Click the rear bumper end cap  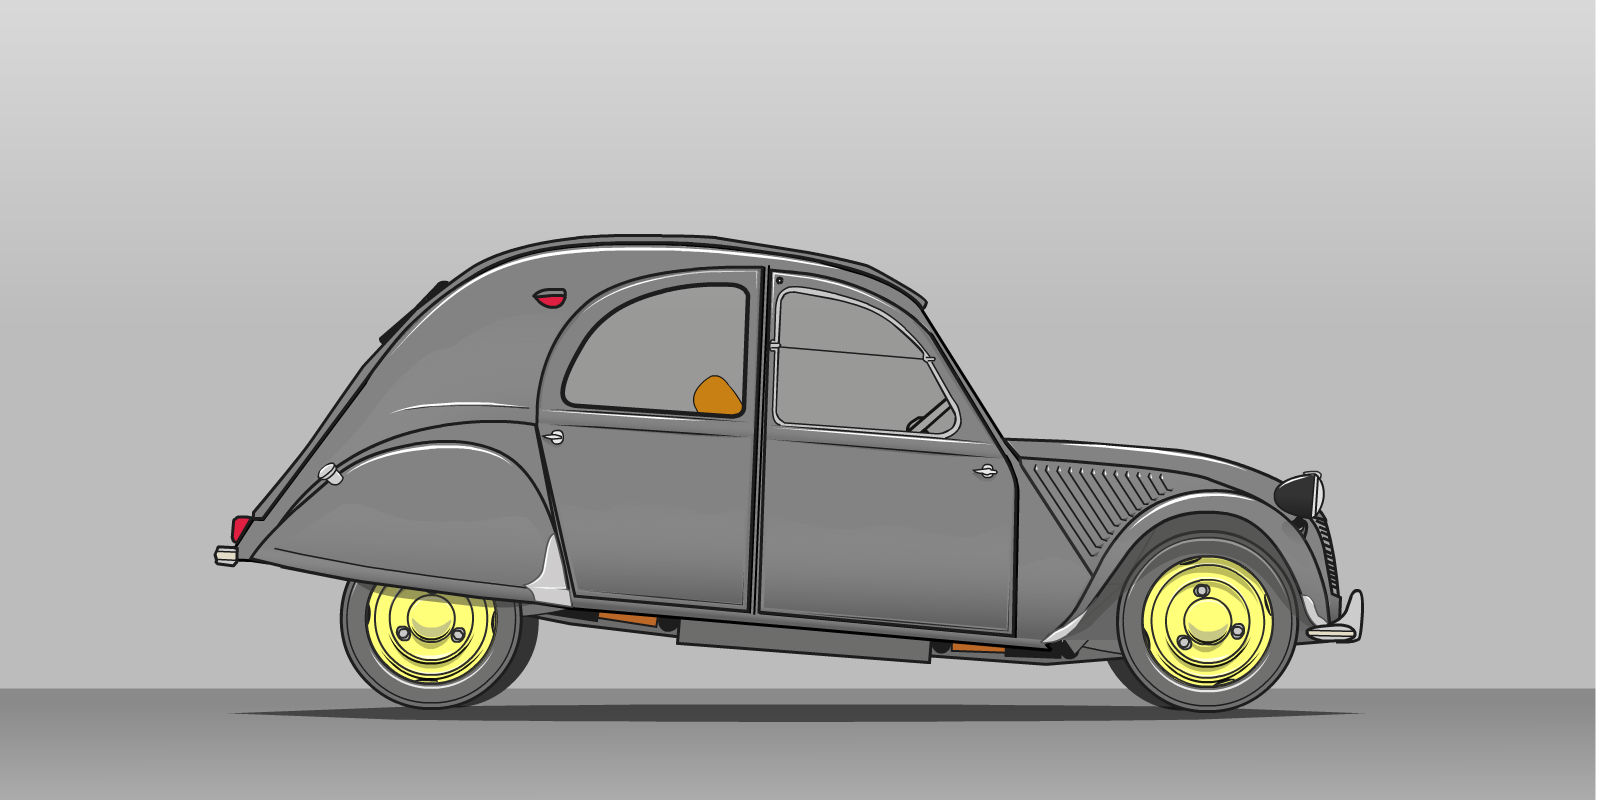[226, 555]
